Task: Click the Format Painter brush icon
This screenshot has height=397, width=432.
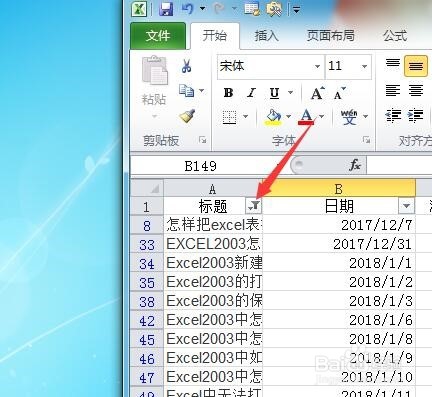Action: [x=187, y=116]
